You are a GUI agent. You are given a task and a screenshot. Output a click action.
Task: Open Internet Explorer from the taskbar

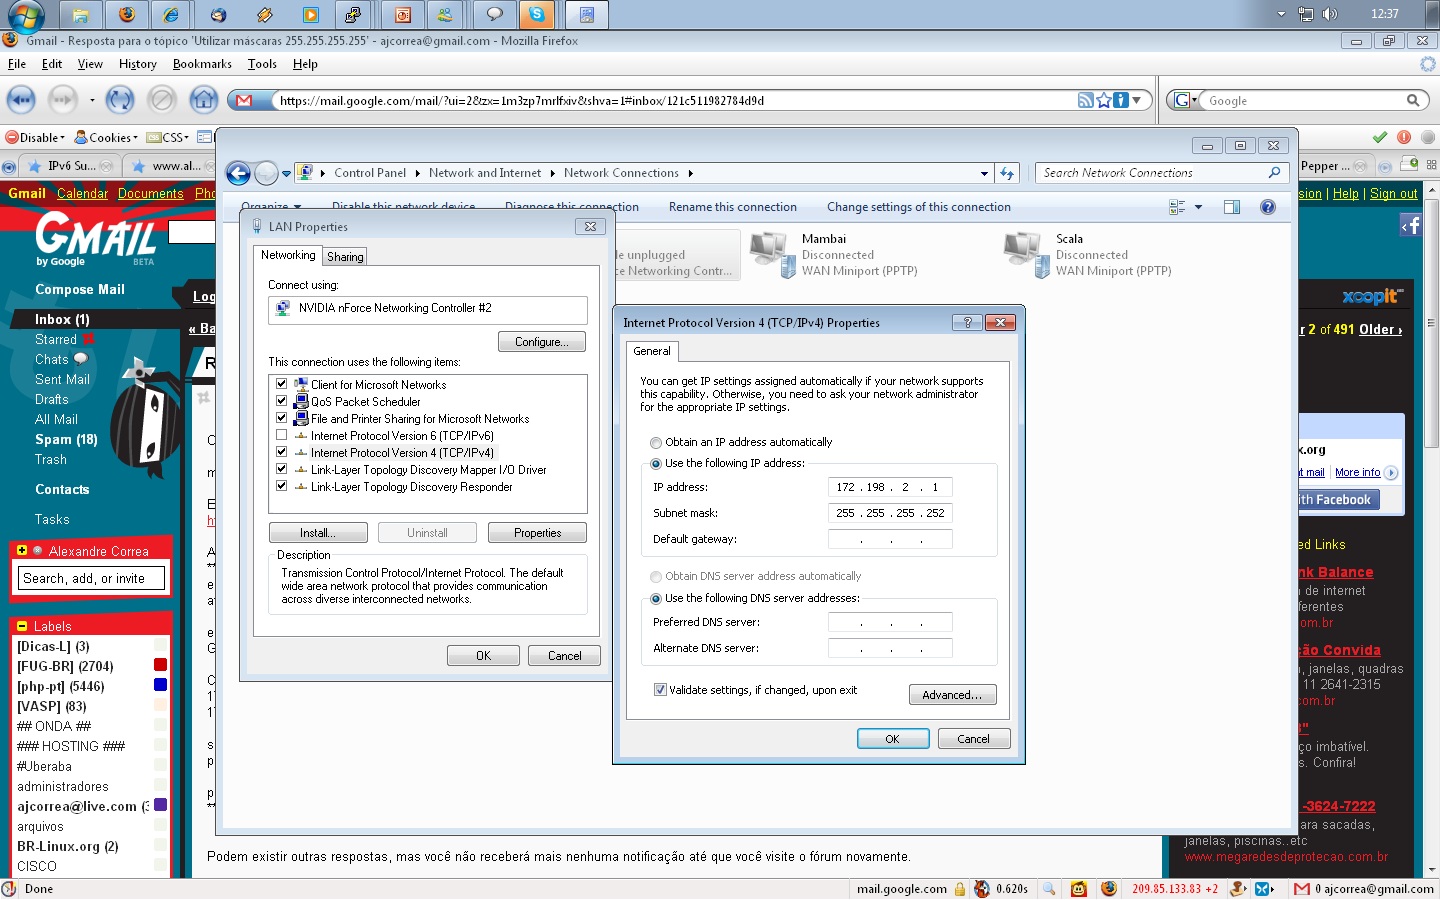[173, 15]
